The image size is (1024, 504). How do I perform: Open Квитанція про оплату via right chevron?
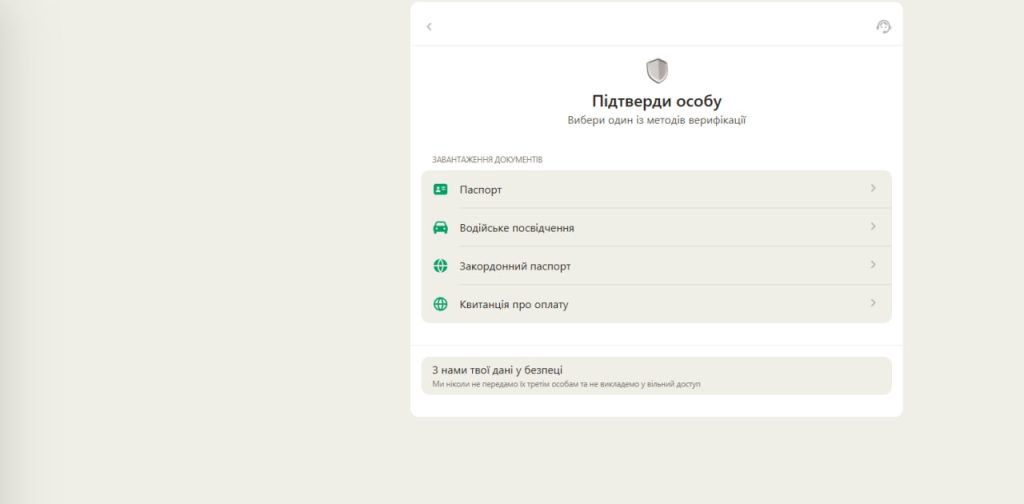pos(873,303)
